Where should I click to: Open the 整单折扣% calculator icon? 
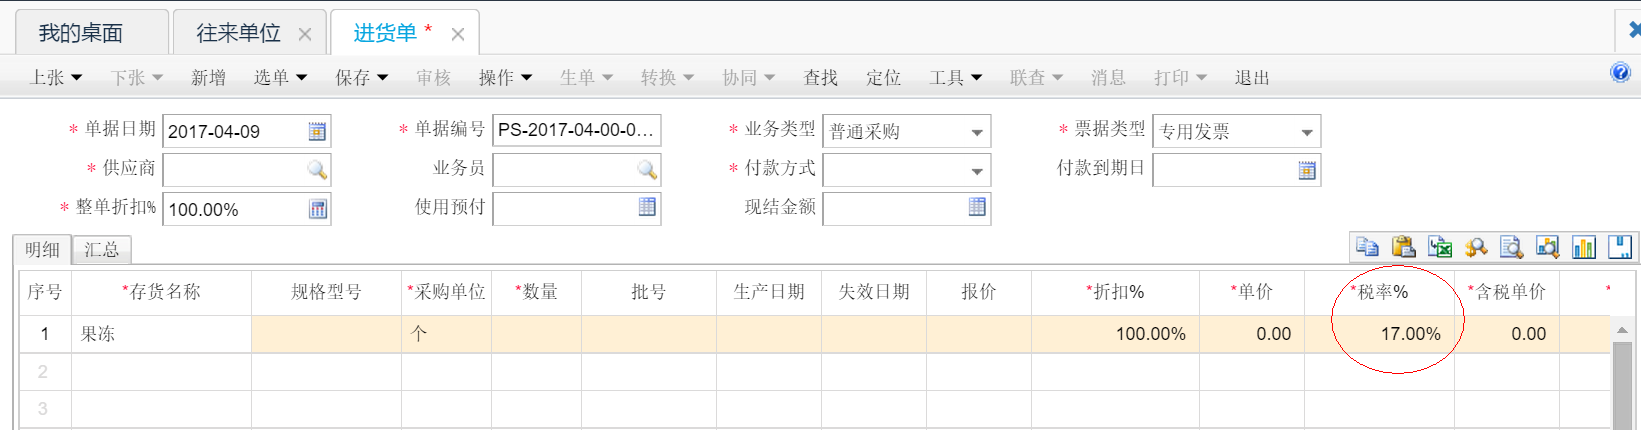[x=317, y=209]
